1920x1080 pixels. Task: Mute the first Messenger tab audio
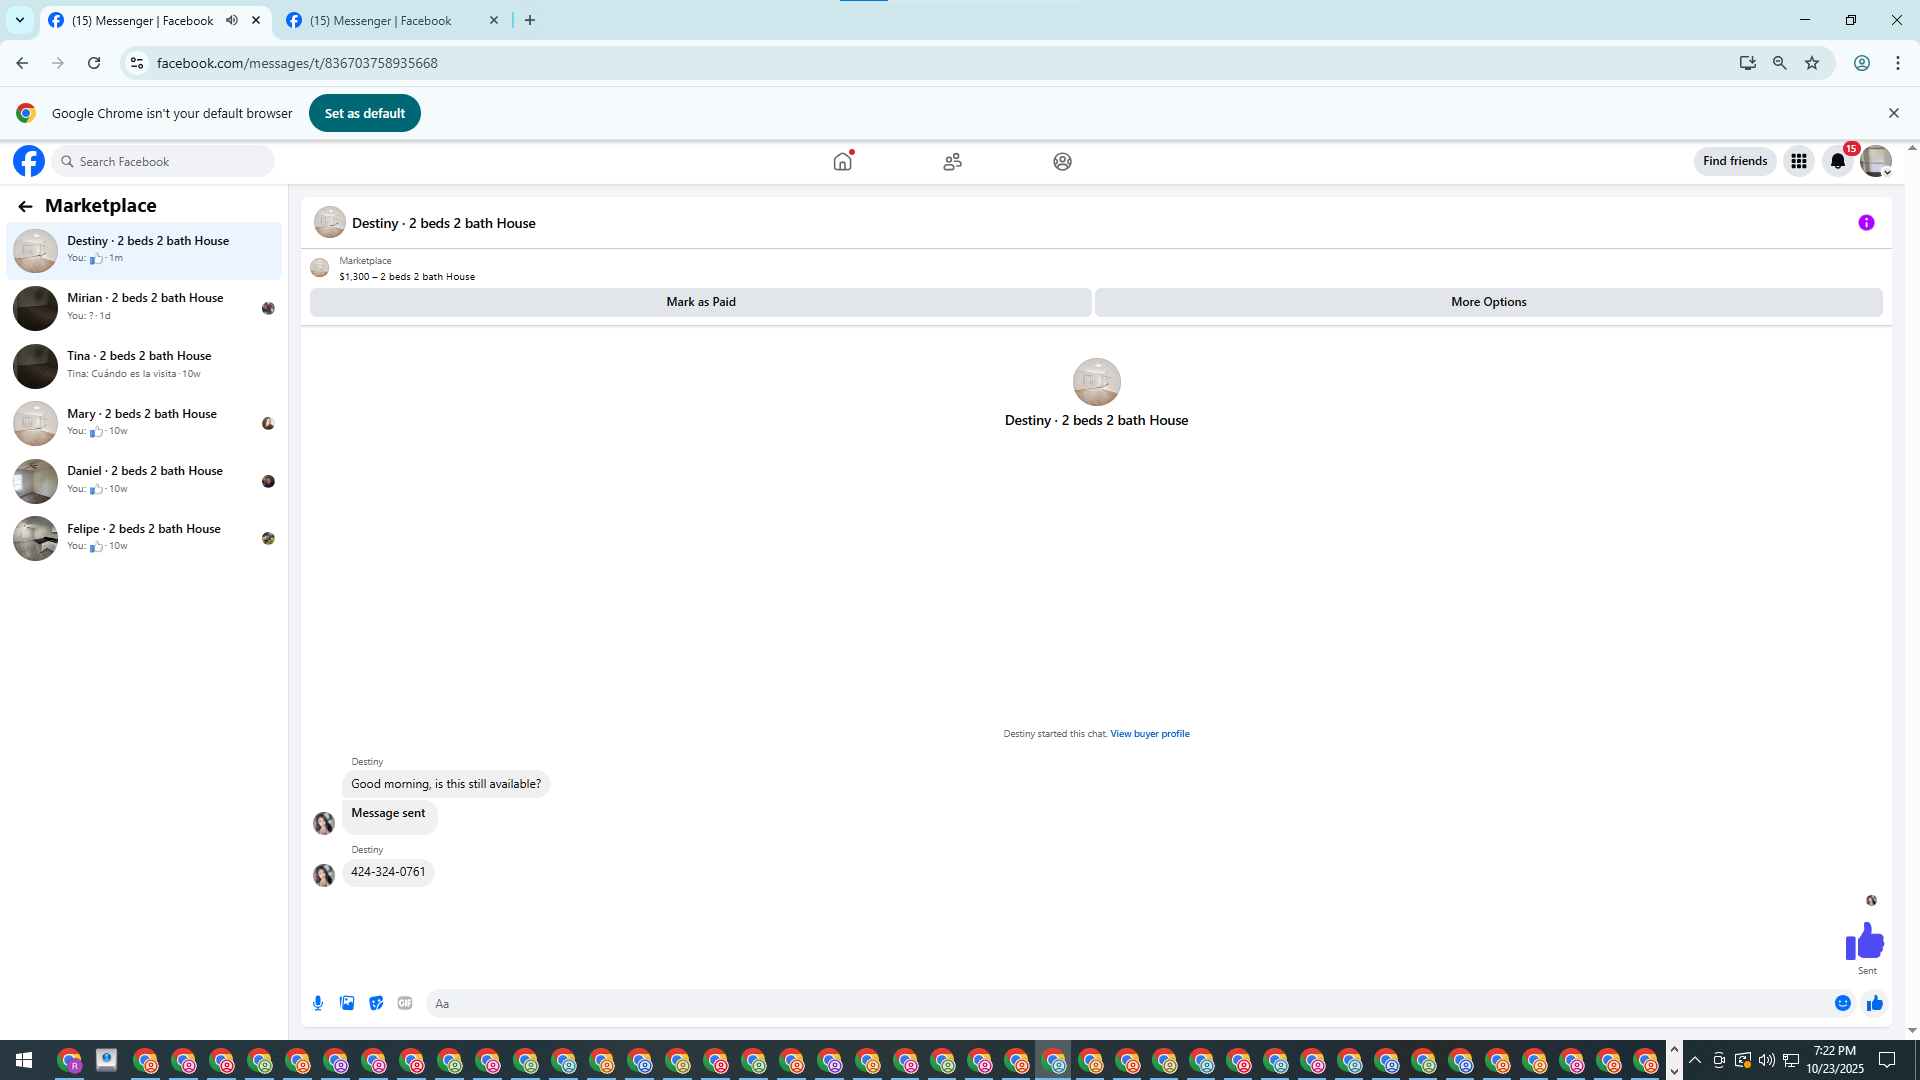[x=232, y=20]
